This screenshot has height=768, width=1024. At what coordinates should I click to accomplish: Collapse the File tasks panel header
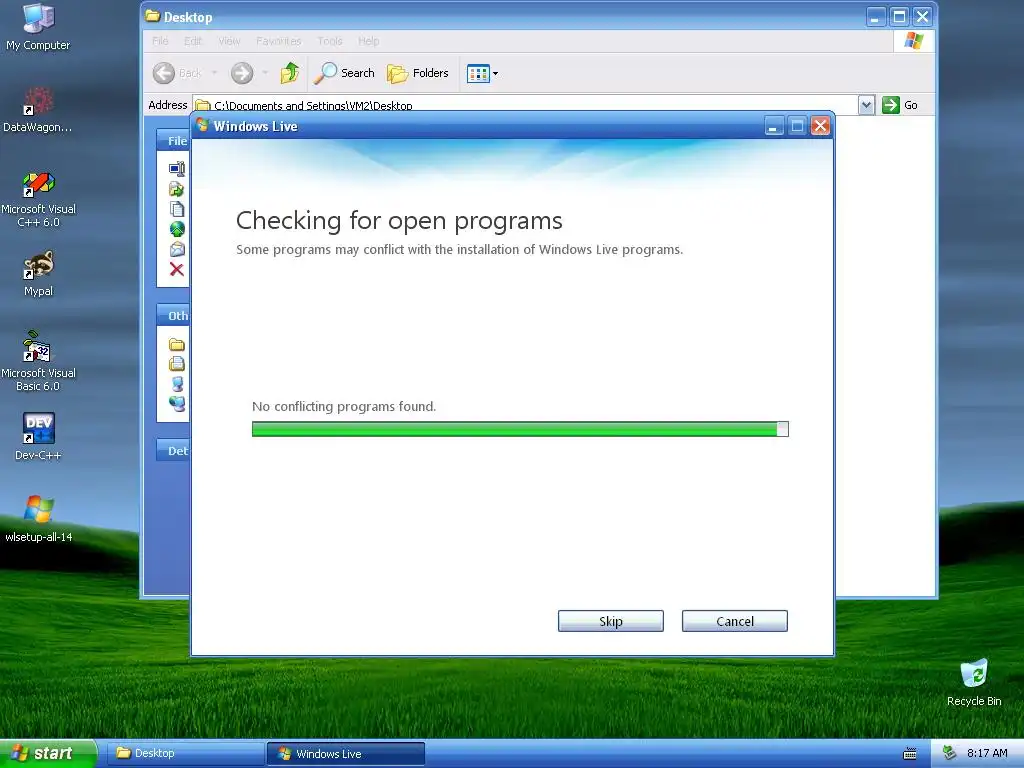[x=173, y=140]
